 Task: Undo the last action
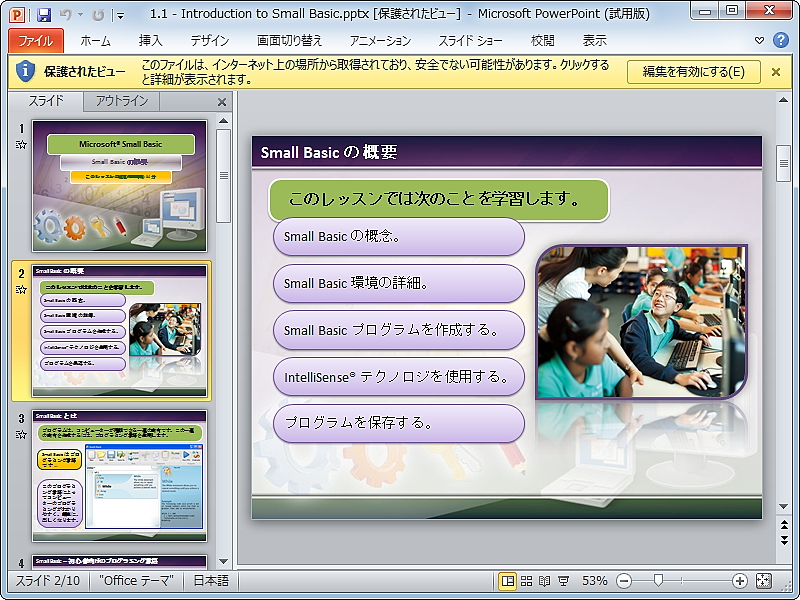(x=66, y=14)
